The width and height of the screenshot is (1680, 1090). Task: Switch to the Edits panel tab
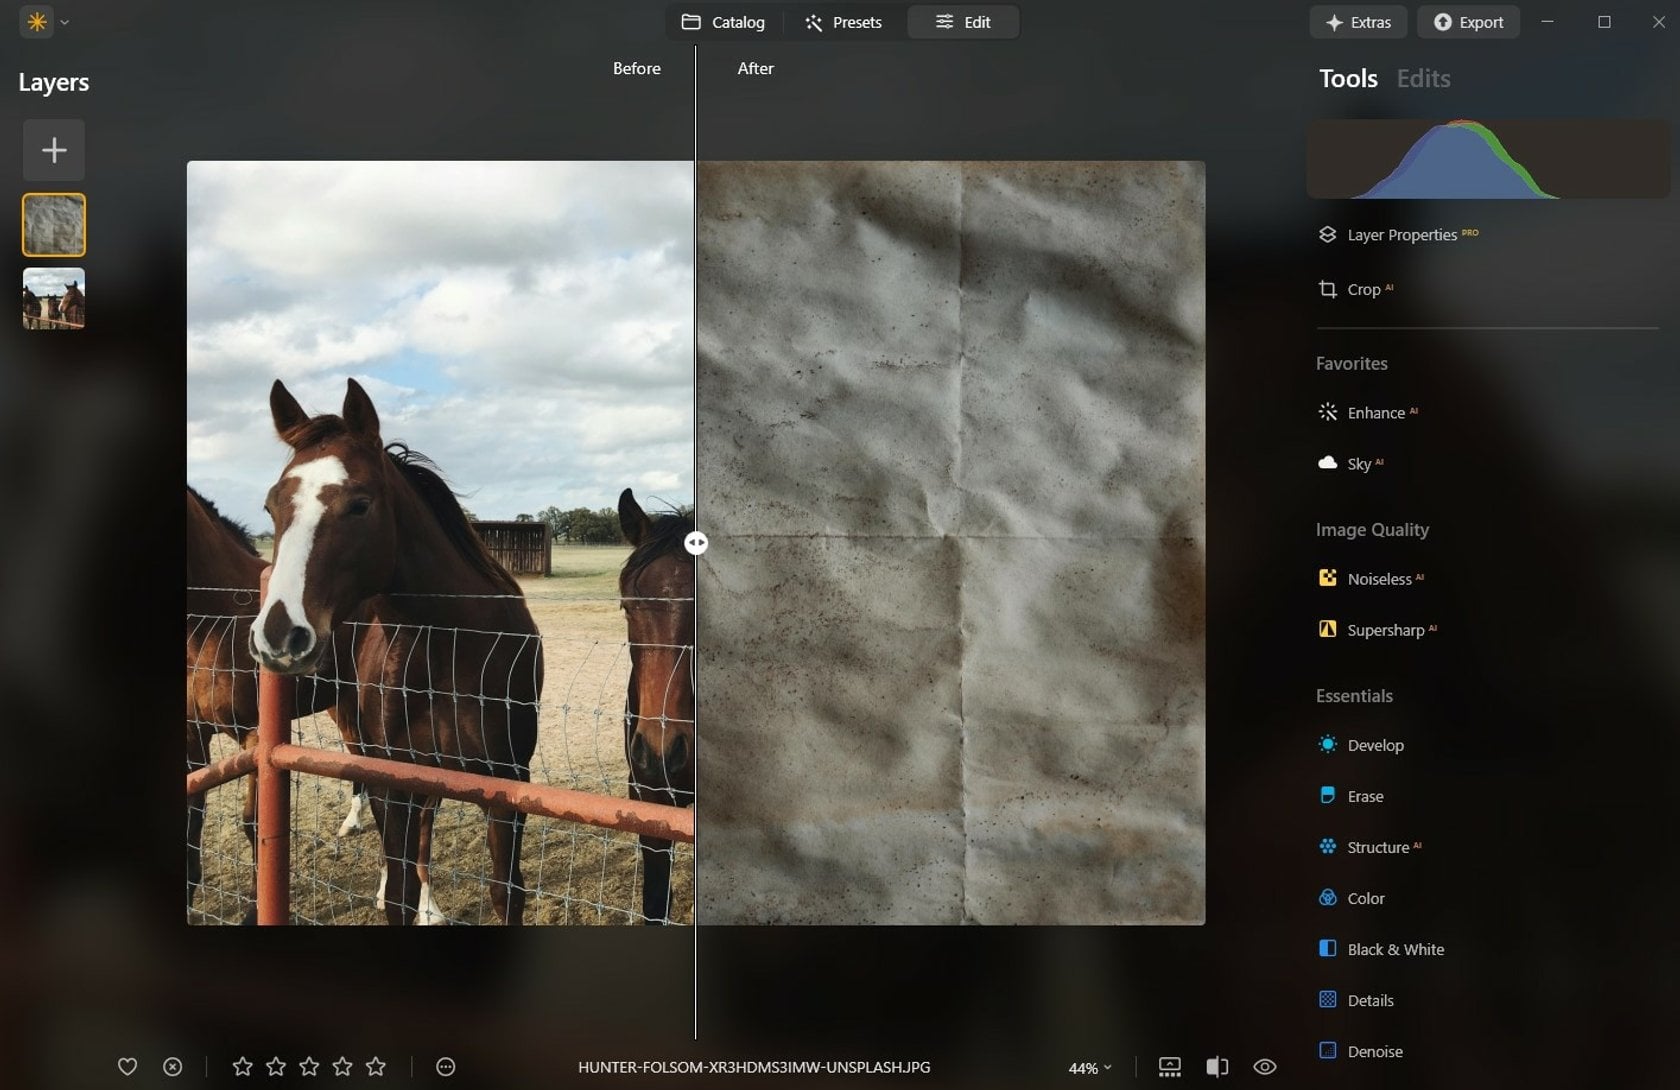coord(1423,78)
